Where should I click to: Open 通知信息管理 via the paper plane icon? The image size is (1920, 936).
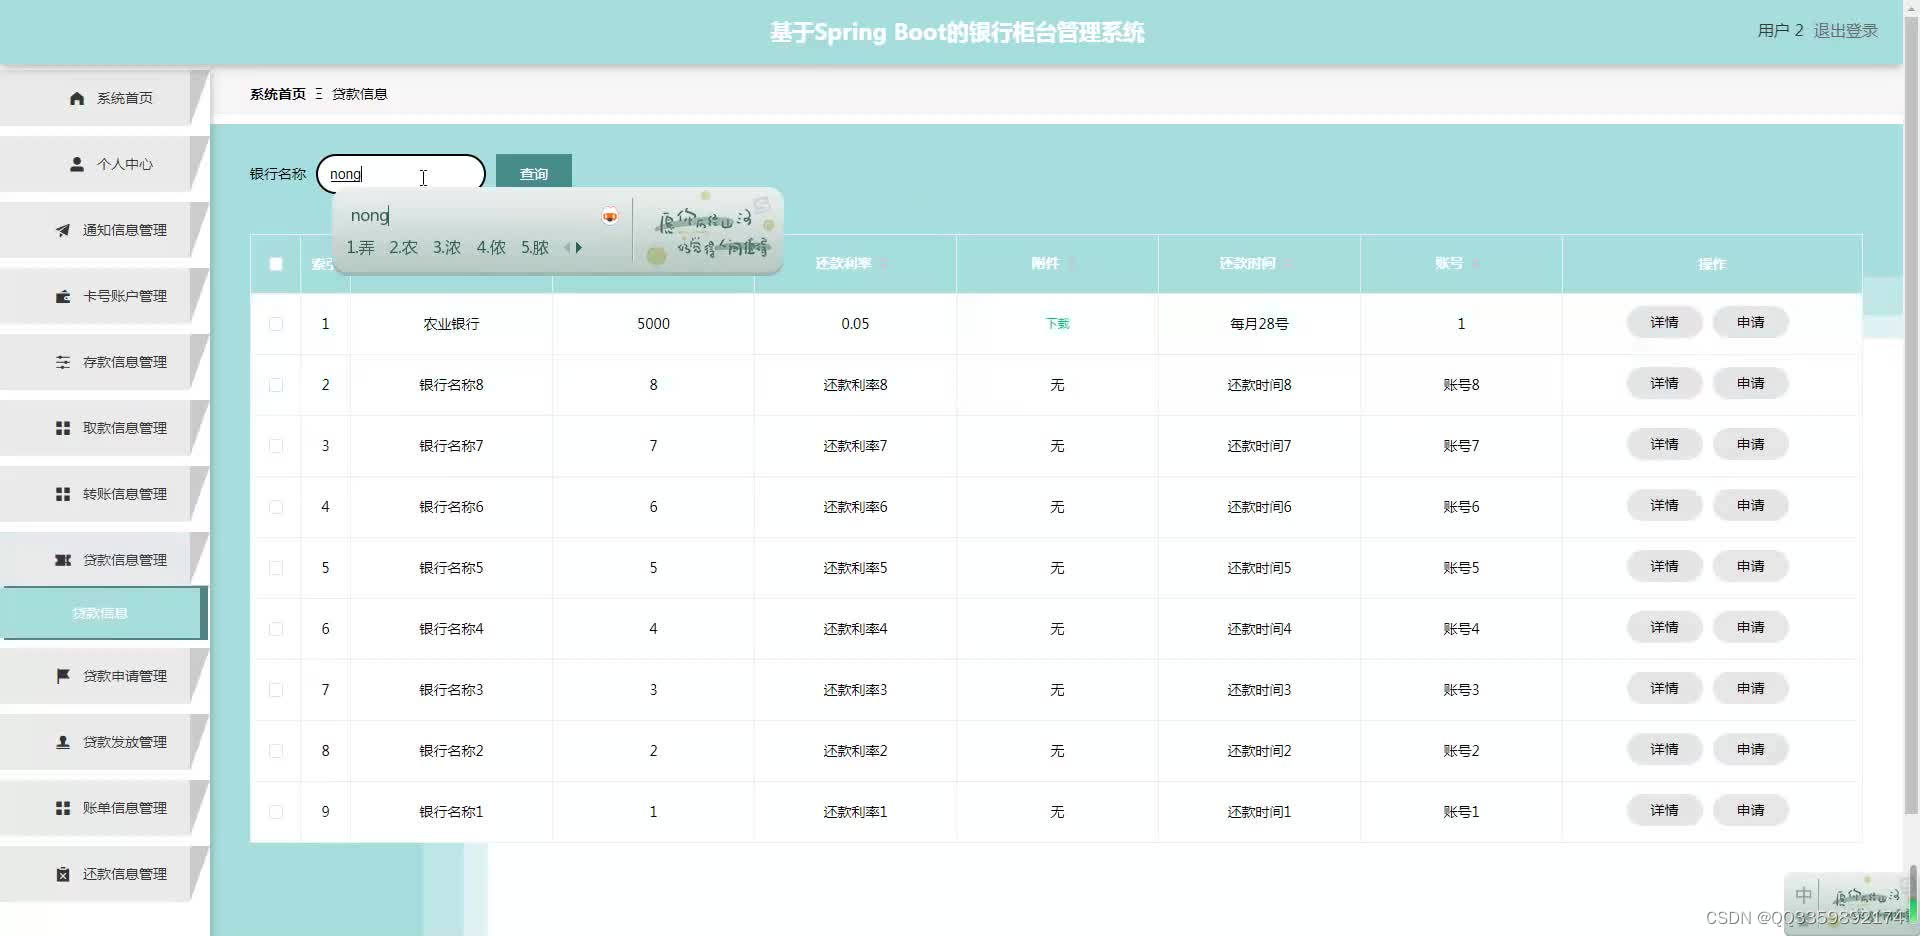[63, 230]
